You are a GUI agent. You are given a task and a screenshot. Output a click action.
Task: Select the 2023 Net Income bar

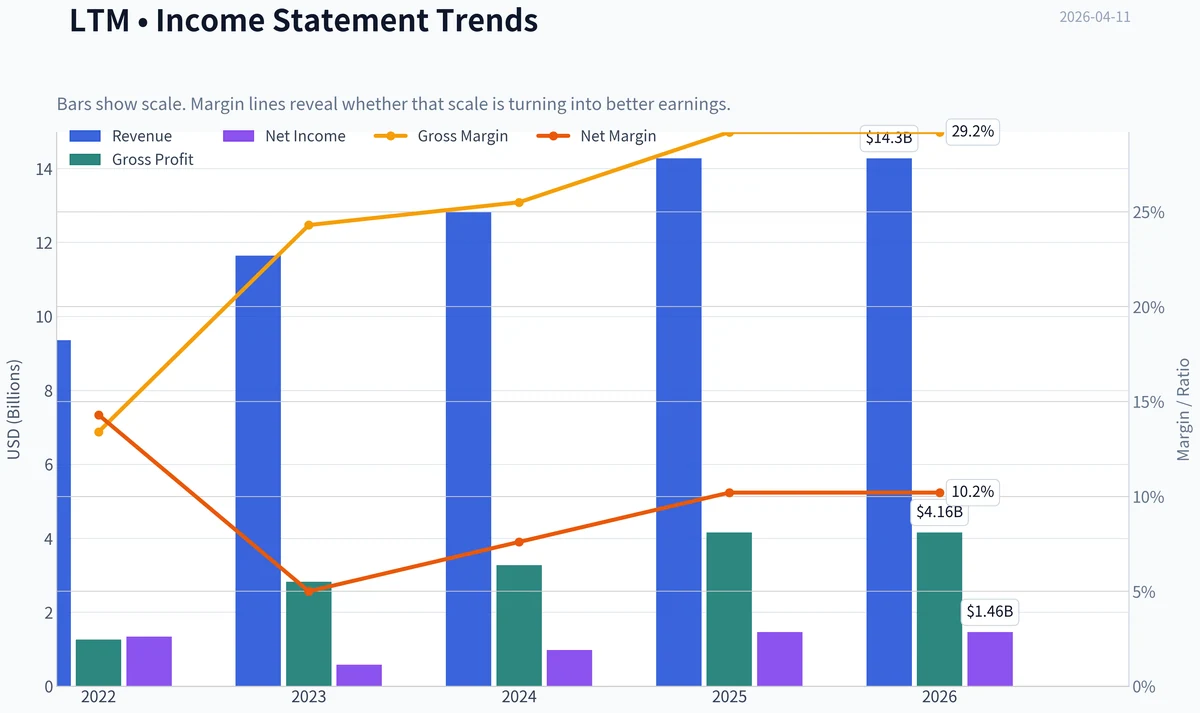click(359, 675)
